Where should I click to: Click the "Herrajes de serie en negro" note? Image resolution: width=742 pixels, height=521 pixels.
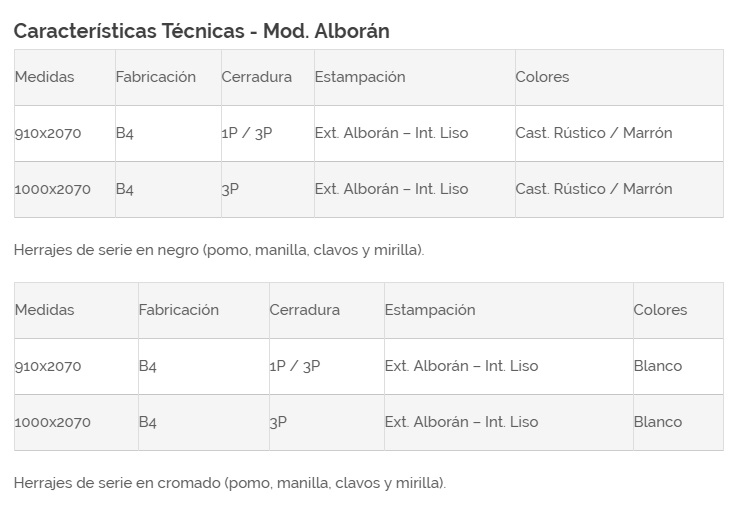(x=219, y=250)
